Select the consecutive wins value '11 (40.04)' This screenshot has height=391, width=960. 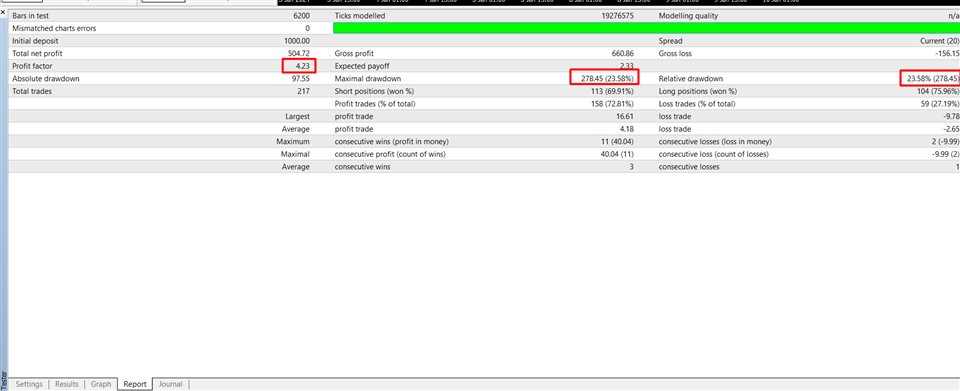click(616, 141)
